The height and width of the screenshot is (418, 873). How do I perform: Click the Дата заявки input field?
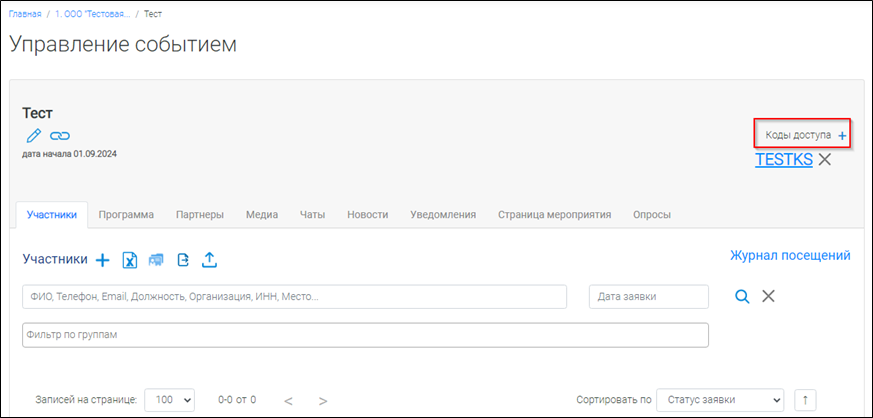(x=649, y=296)
